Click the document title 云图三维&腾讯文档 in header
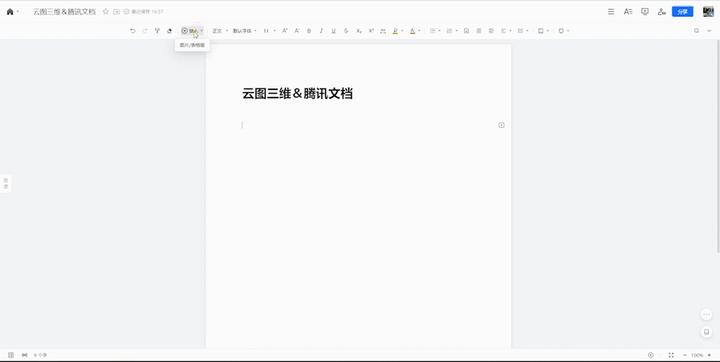The image size is (720, 362). point(64,12)
